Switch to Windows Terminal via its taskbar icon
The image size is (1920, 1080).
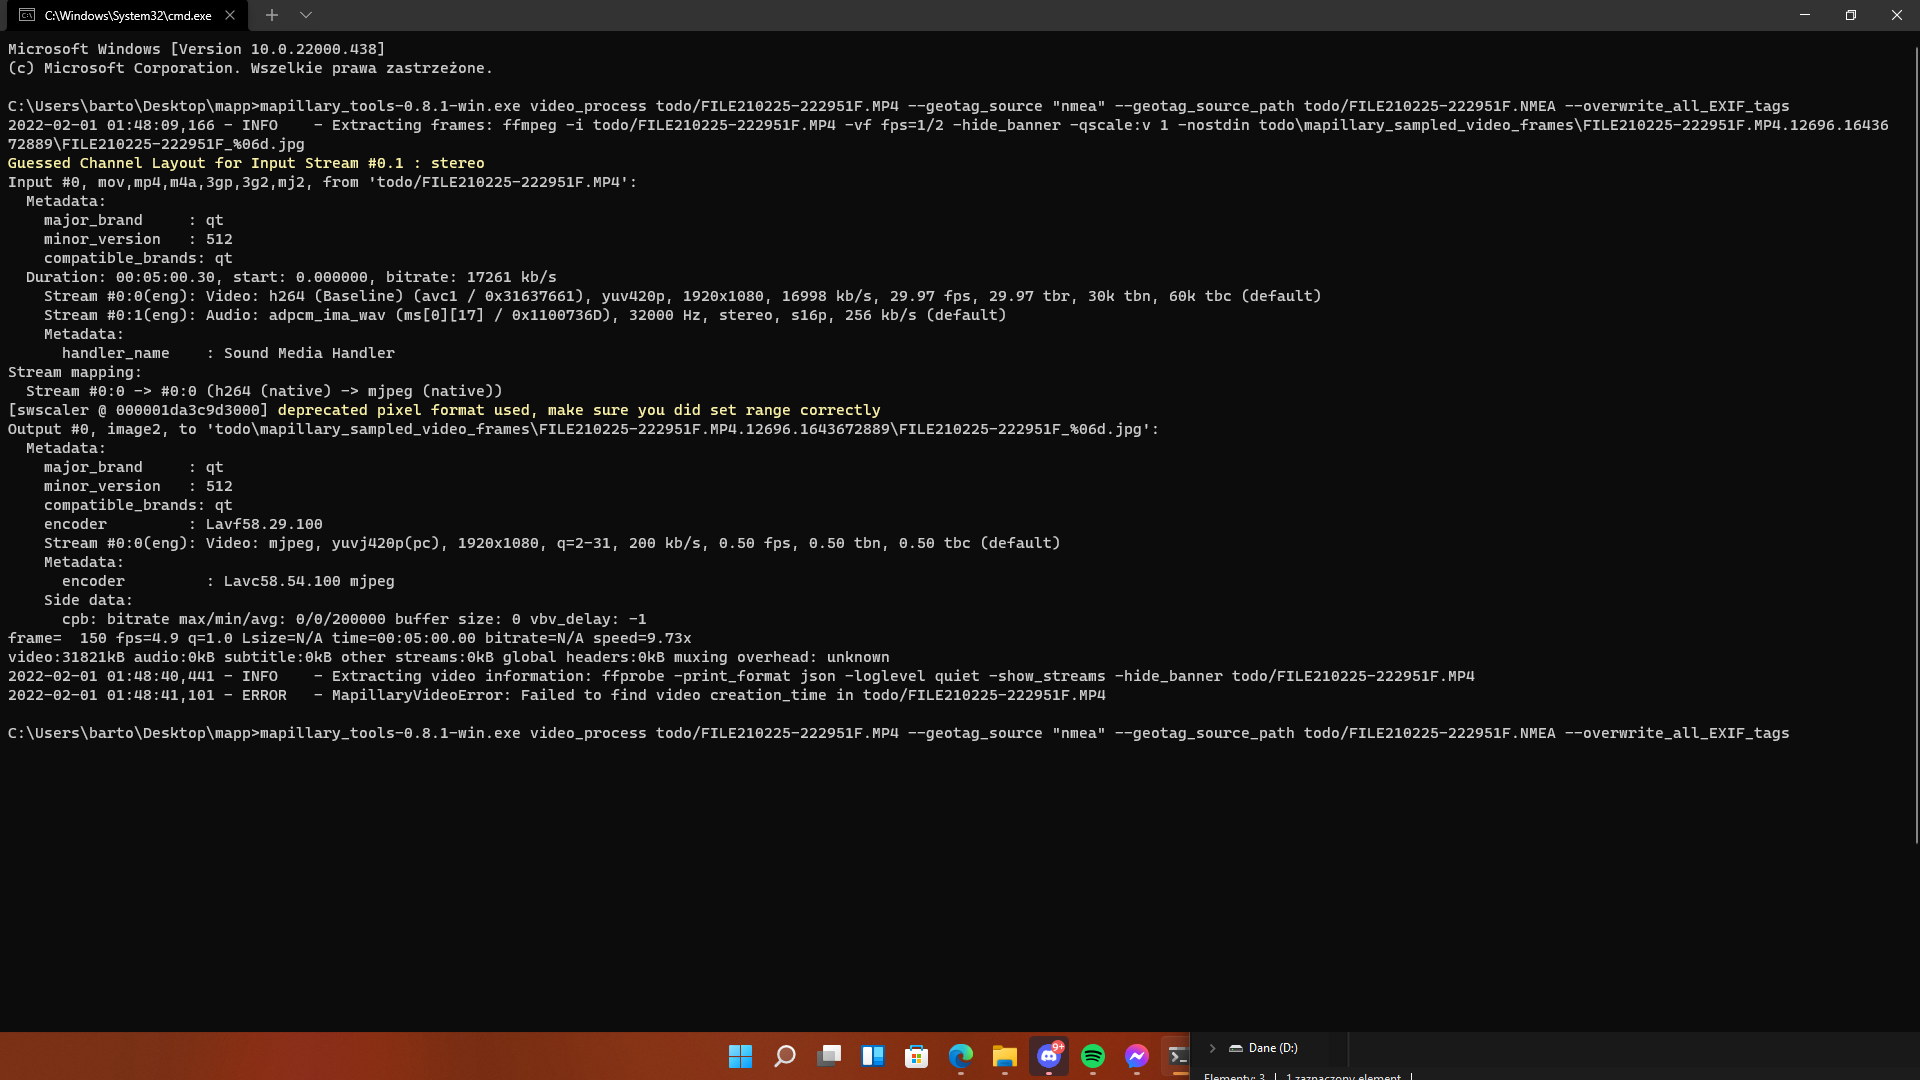[1178, 1055]
